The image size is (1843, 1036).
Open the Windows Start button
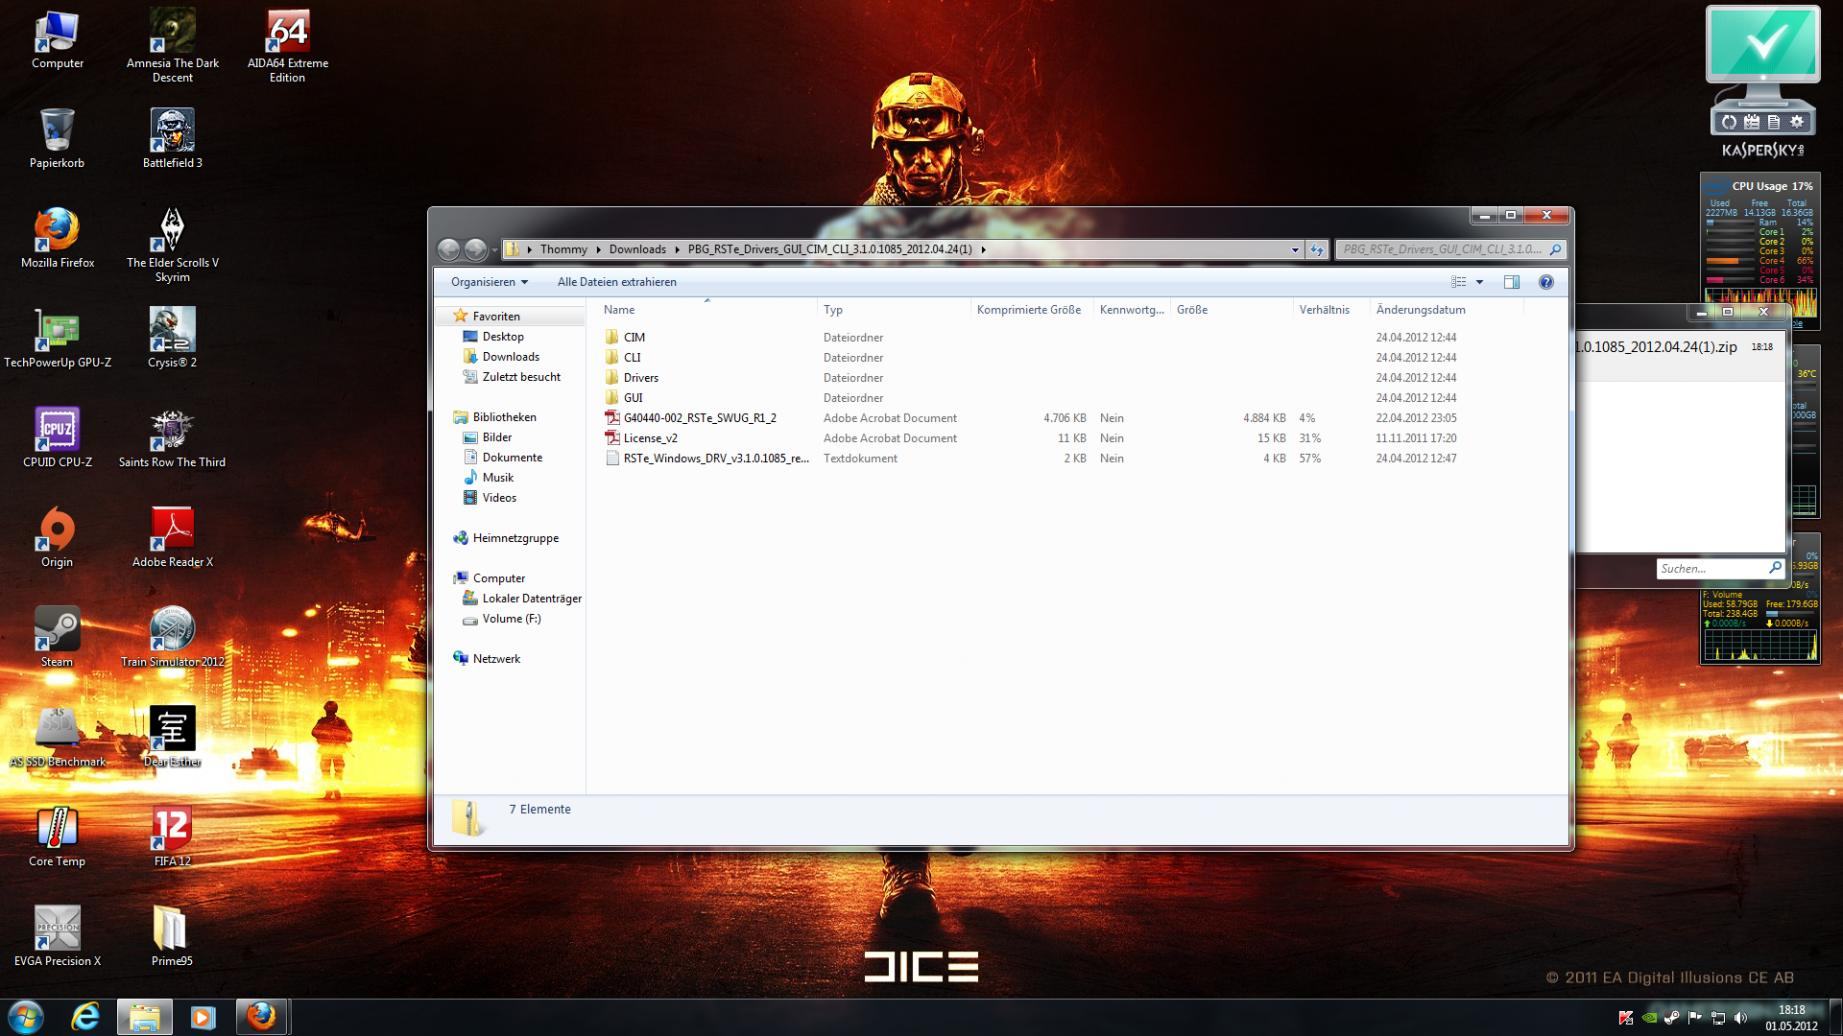(26, 1018)
